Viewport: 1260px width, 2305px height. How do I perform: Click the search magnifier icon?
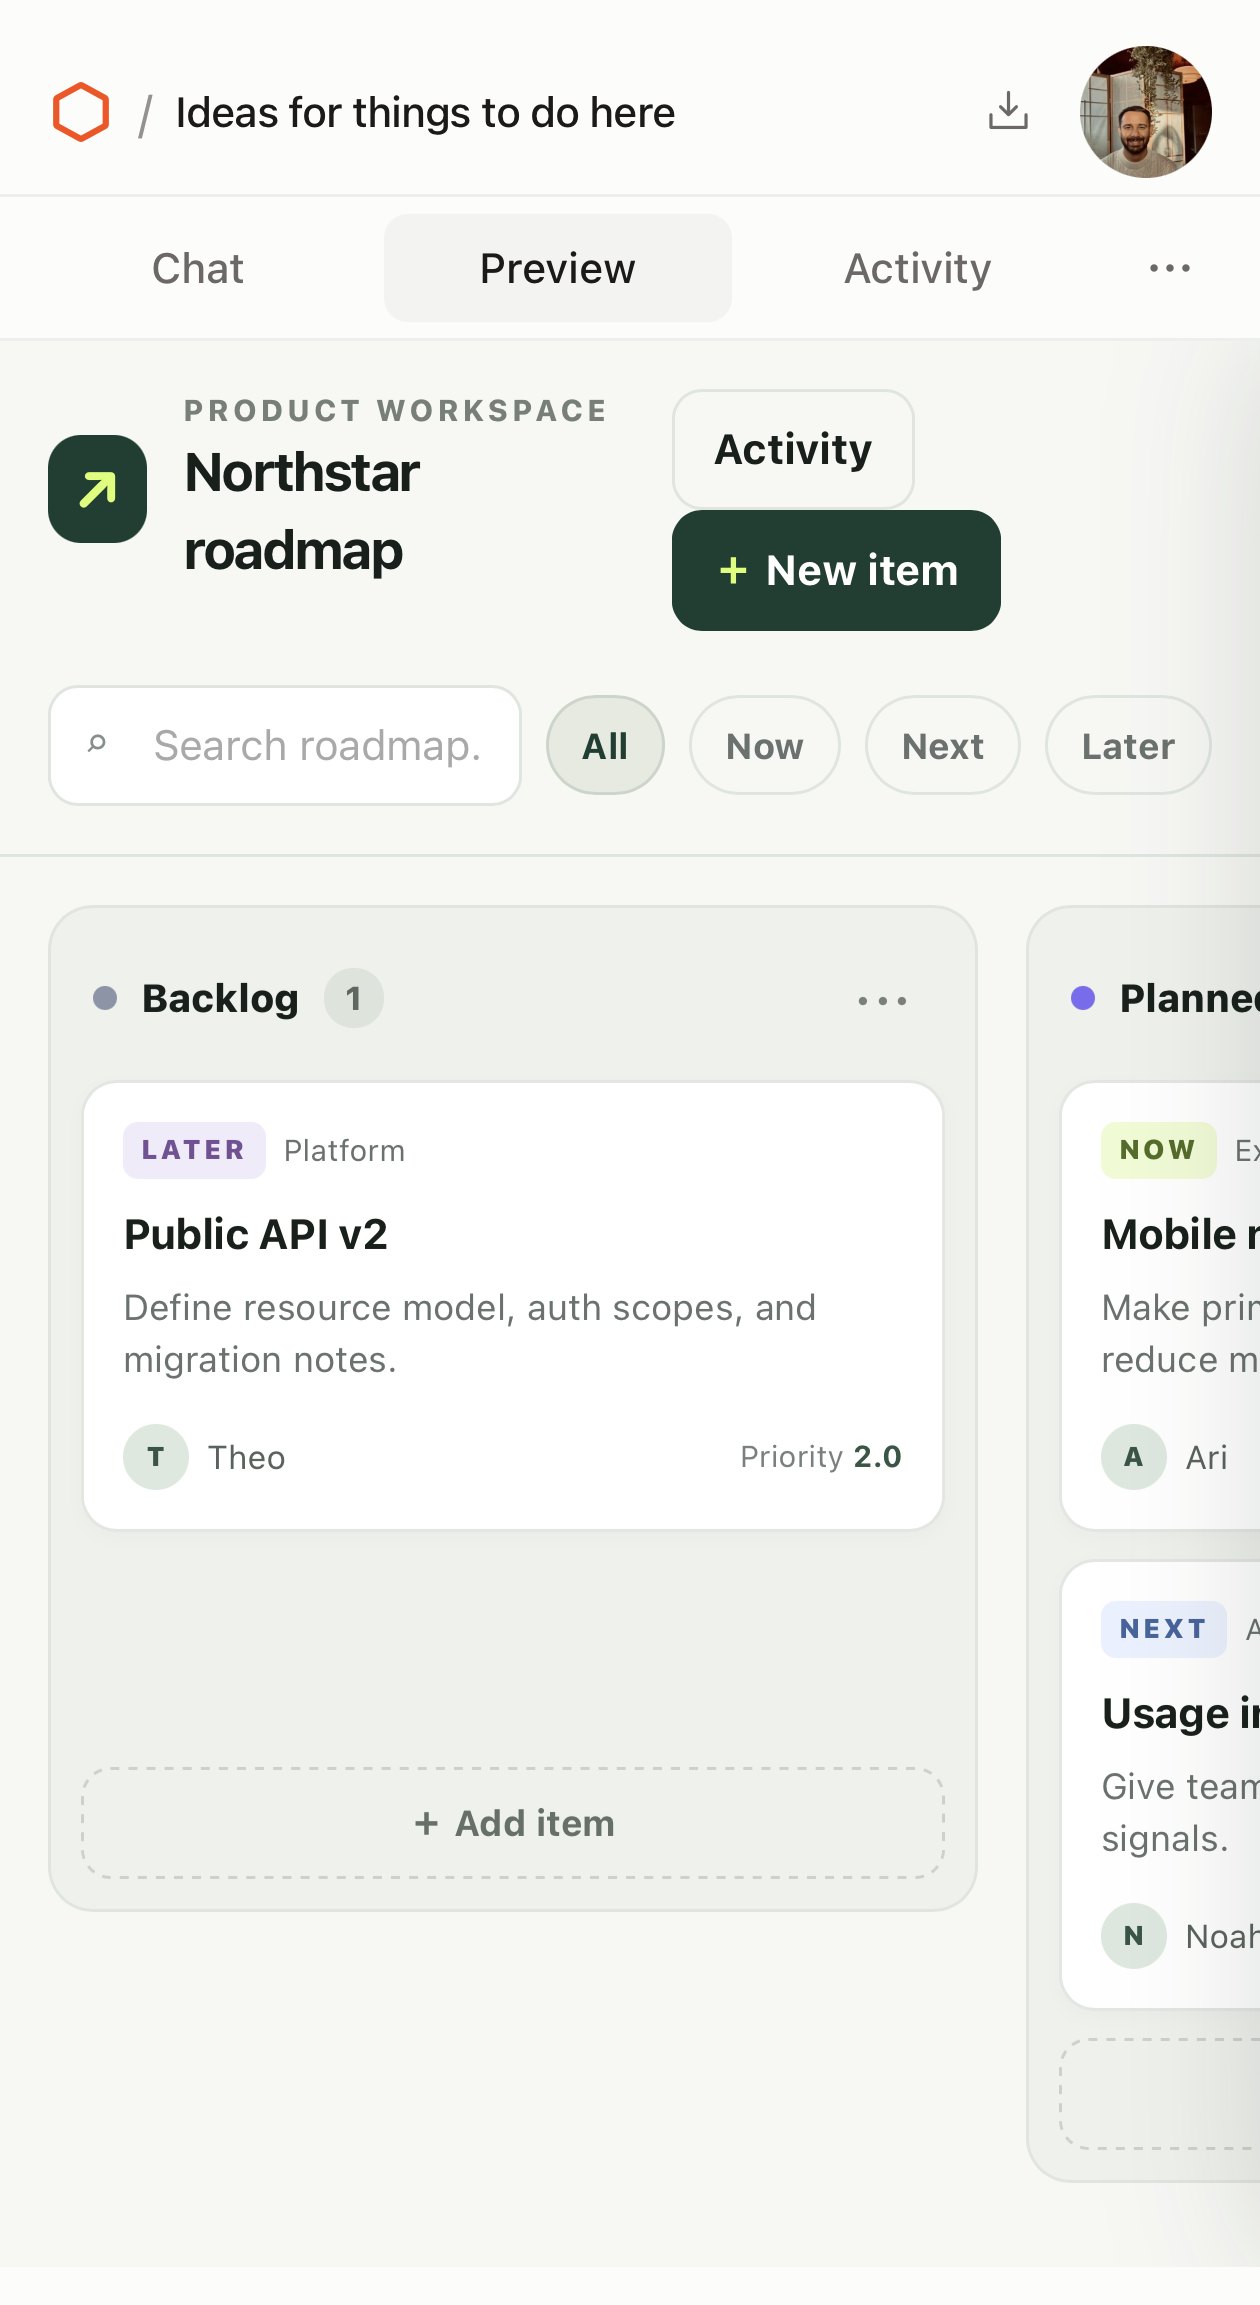click(97, 744)
